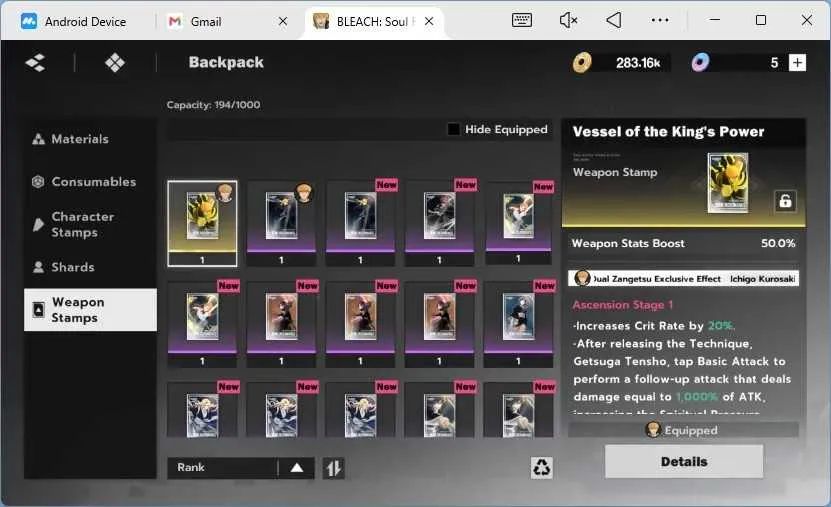Click the stamp artwork in the detail panel
Image resolution: width=831 pixels, height=507 pixels.
tap(728, 183)
